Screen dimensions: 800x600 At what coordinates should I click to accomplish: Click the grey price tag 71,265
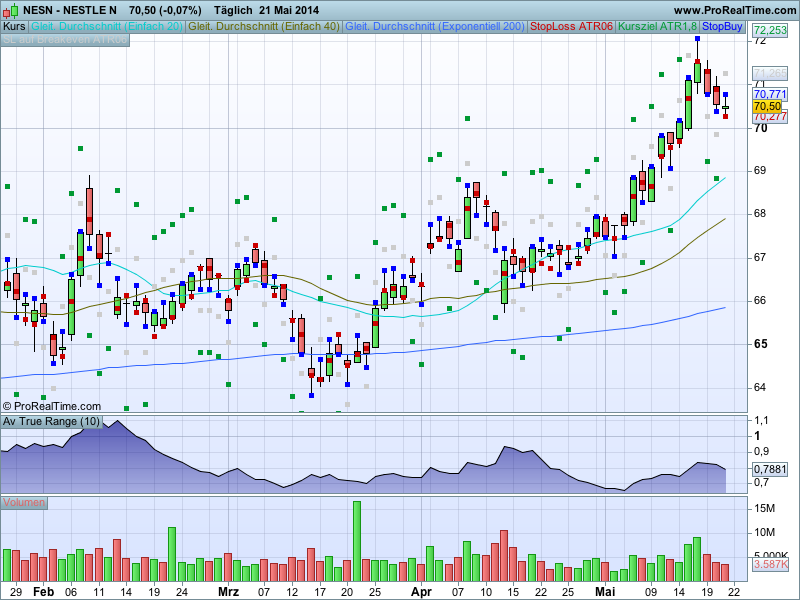tap(770, 73)
